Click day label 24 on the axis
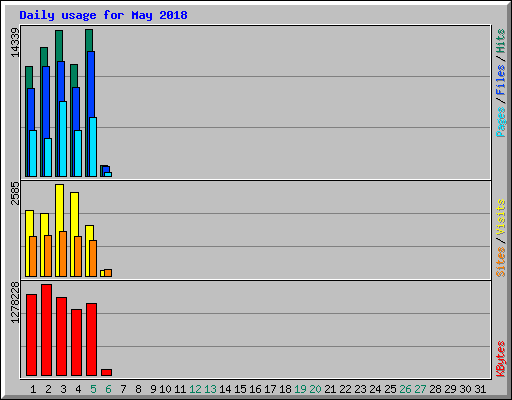 [x=375, y=389]
